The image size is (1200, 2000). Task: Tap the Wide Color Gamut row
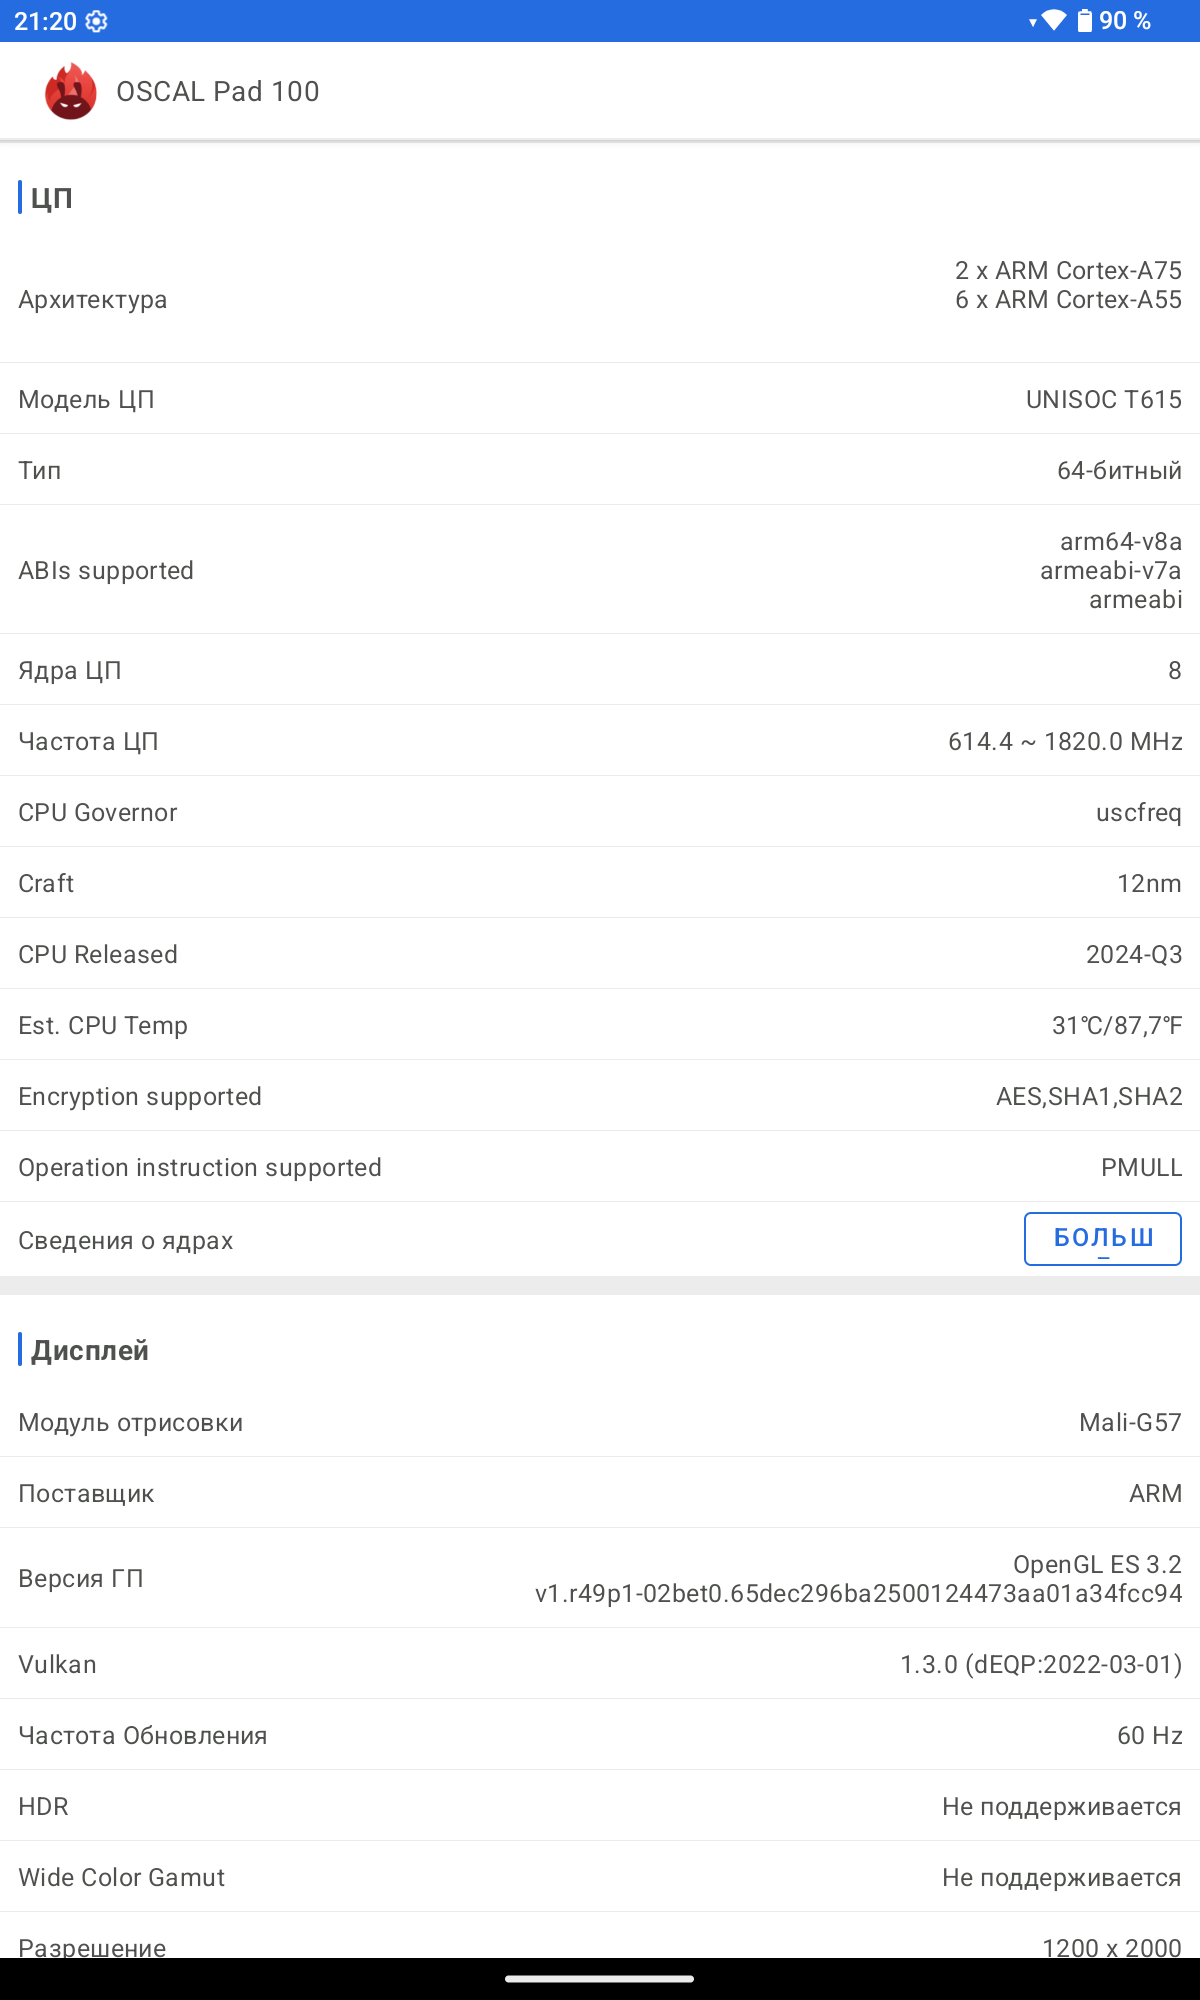point(600,1877)
